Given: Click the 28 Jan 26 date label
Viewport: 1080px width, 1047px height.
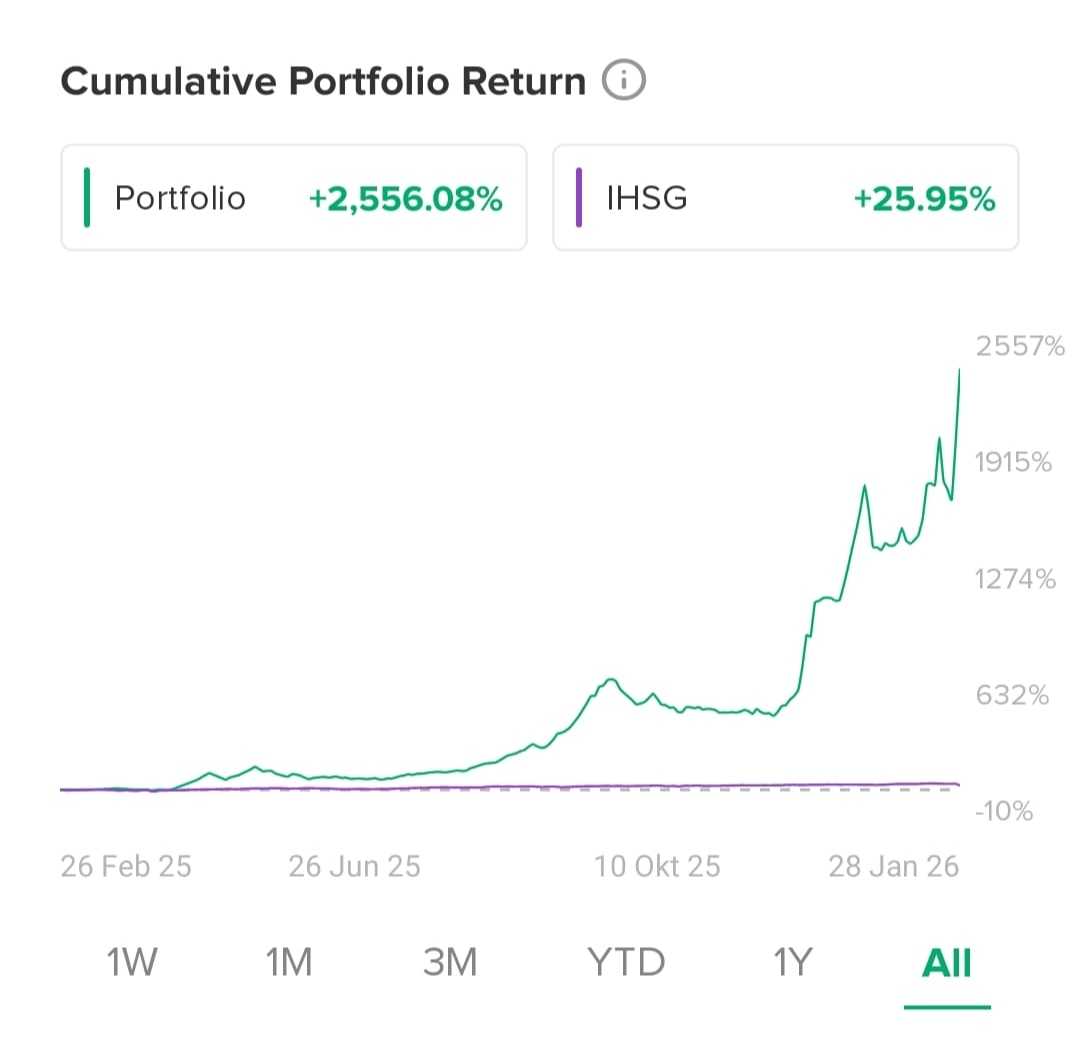Looking at the screenshot, I should pyautogui.click(x=893, y=865).
